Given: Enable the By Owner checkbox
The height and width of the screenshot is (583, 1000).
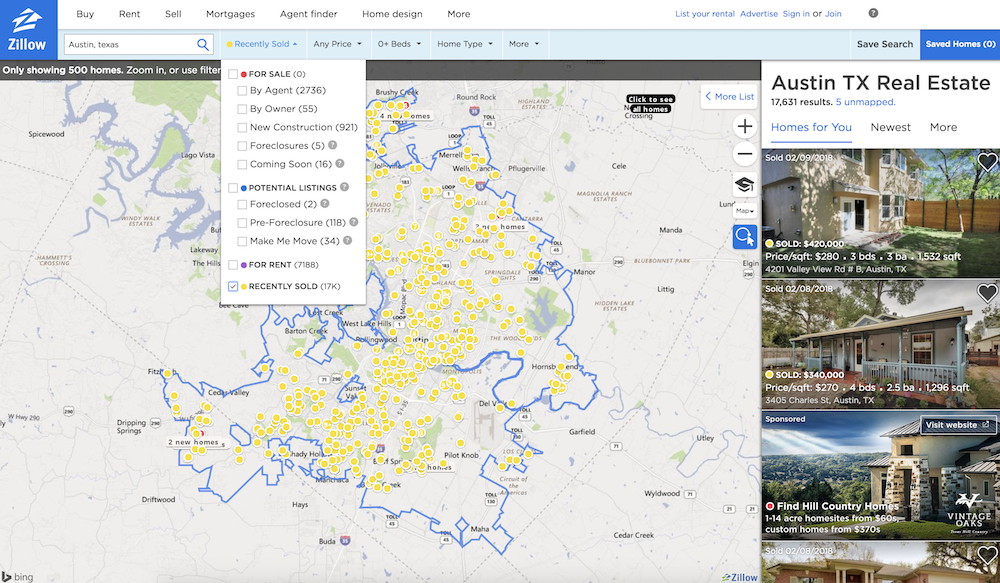Looking at the screenshot, I should point(242,109).
